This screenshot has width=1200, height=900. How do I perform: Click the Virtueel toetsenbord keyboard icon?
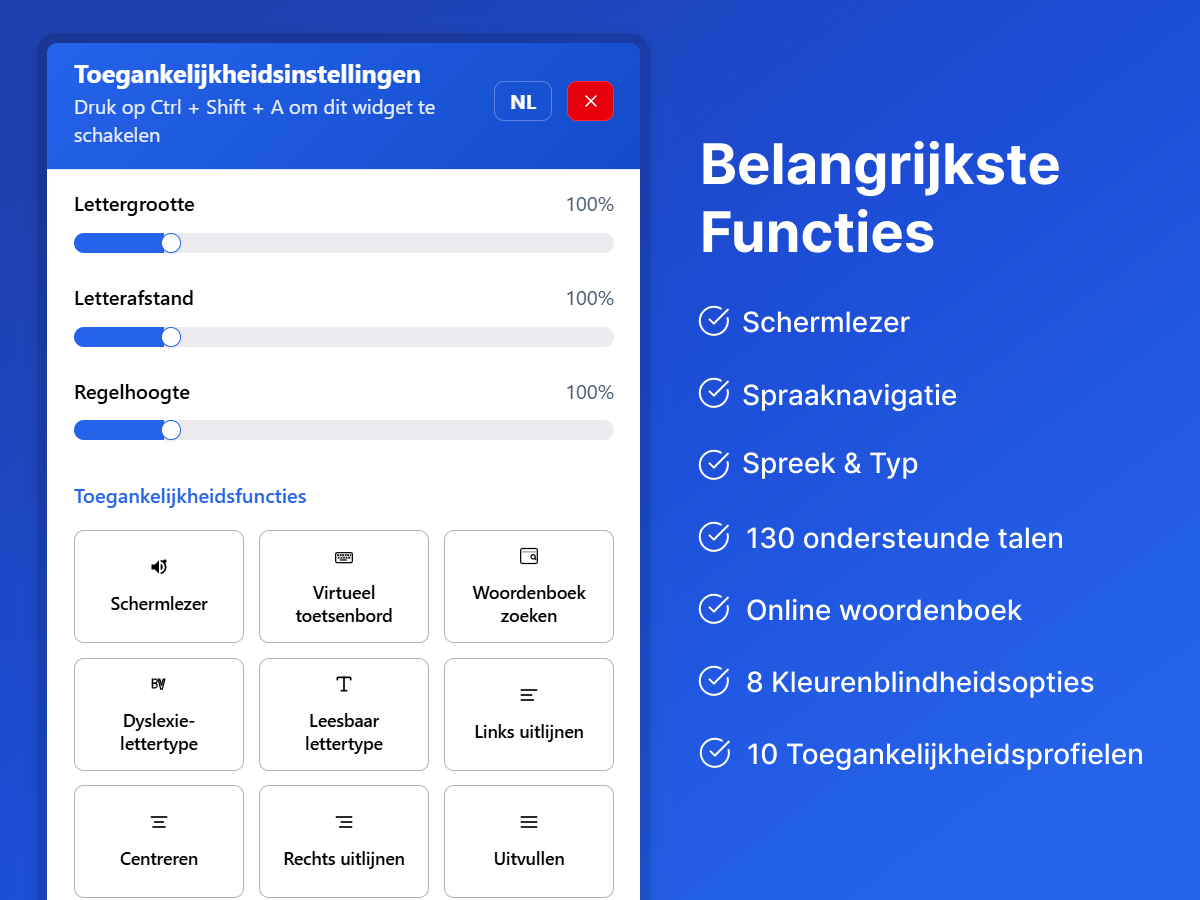point(344,557)
